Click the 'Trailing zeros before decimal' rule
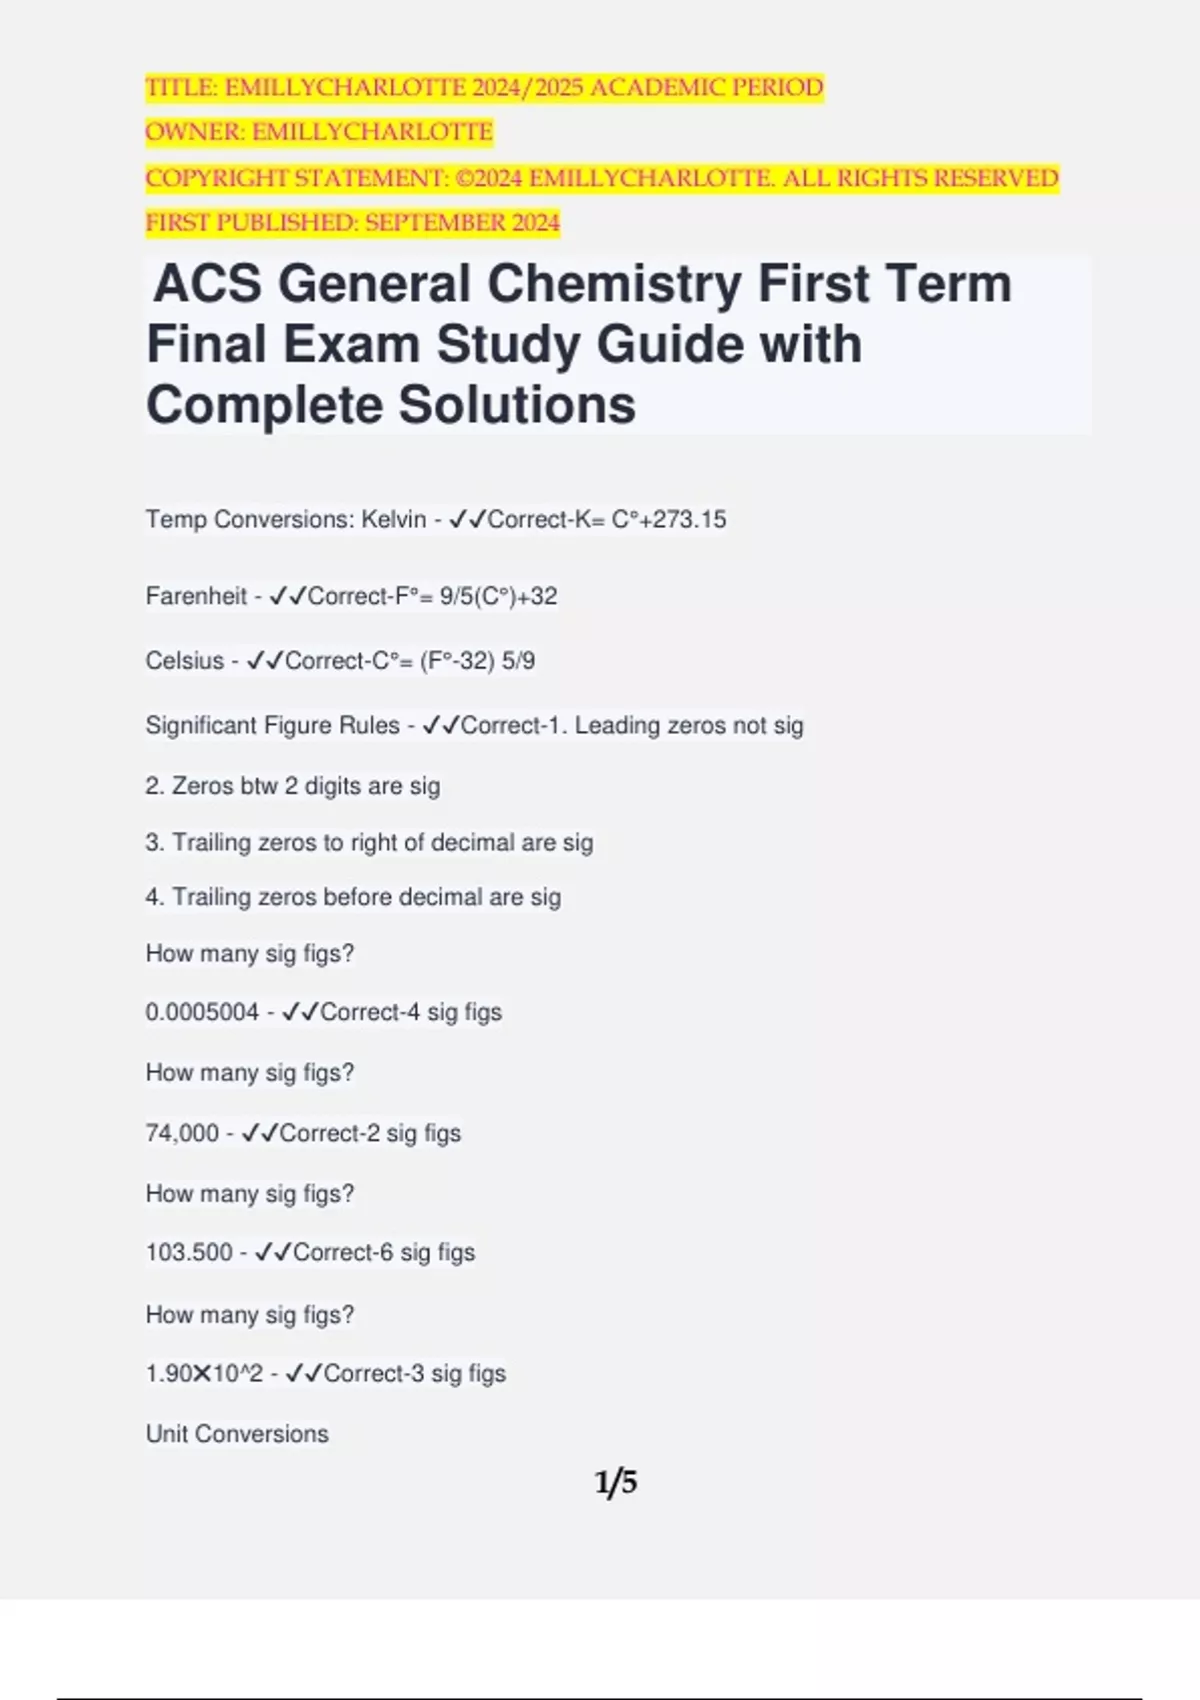This screenshot has width=1200, height=1700. point(353,897)
